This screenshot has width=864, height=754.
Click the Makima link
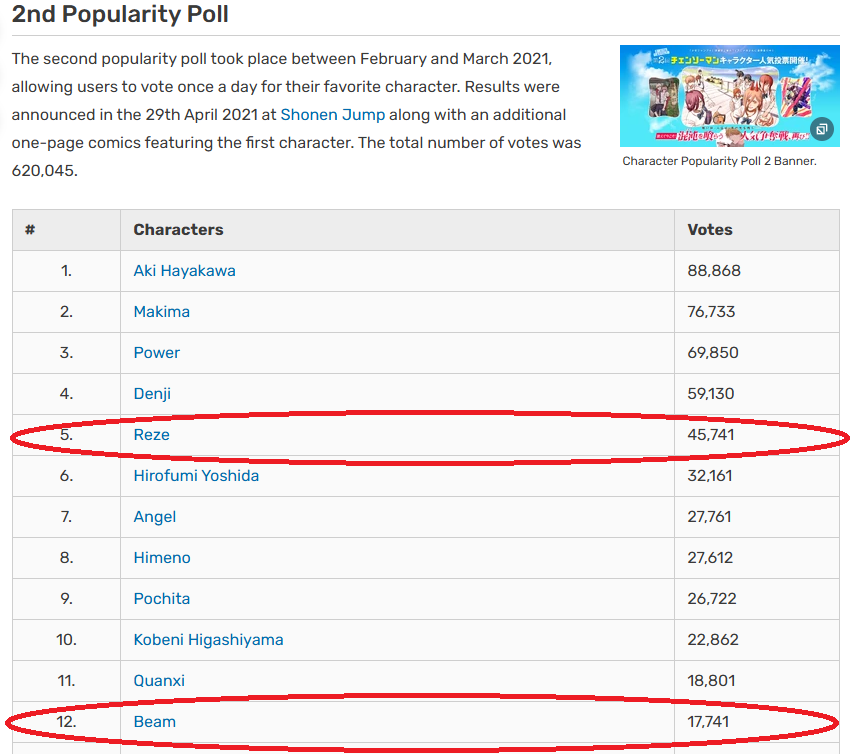pos(161,312)
